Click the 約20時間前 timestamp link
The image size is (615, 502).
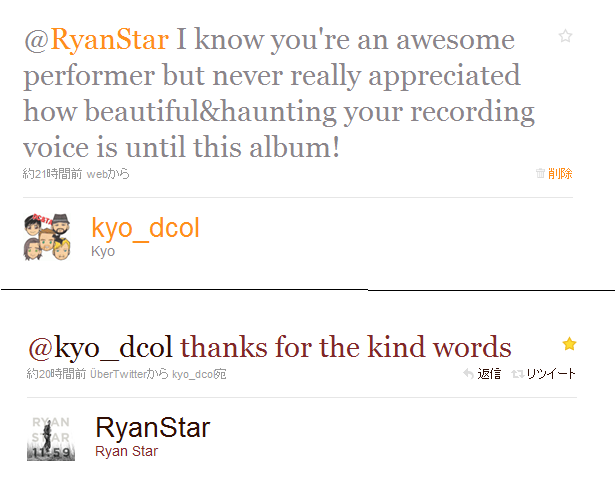point(56,374)
